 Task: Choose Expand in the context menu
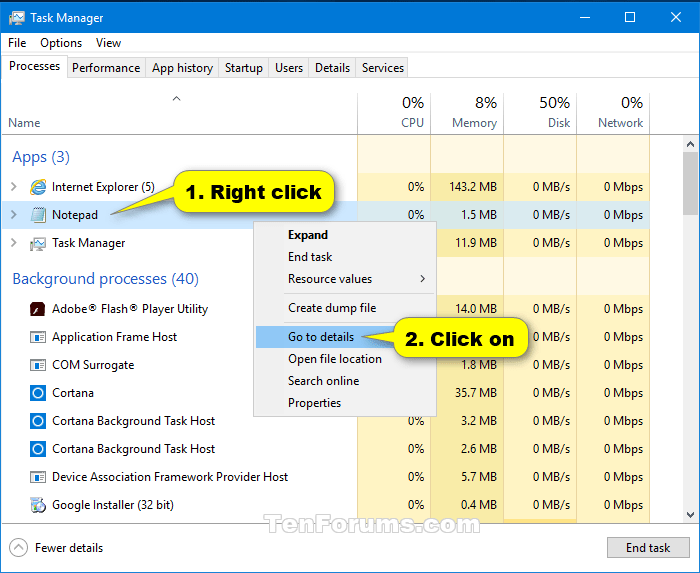[346, 235]
